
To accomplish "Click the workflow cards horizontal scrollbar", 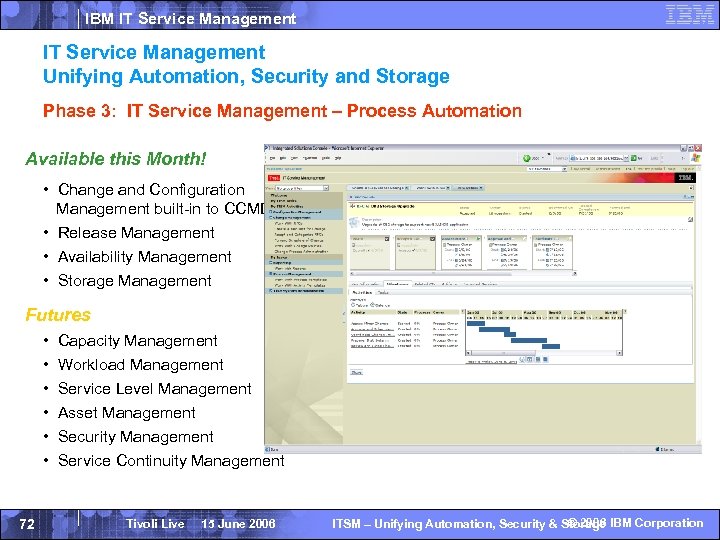I will point(462,273).
